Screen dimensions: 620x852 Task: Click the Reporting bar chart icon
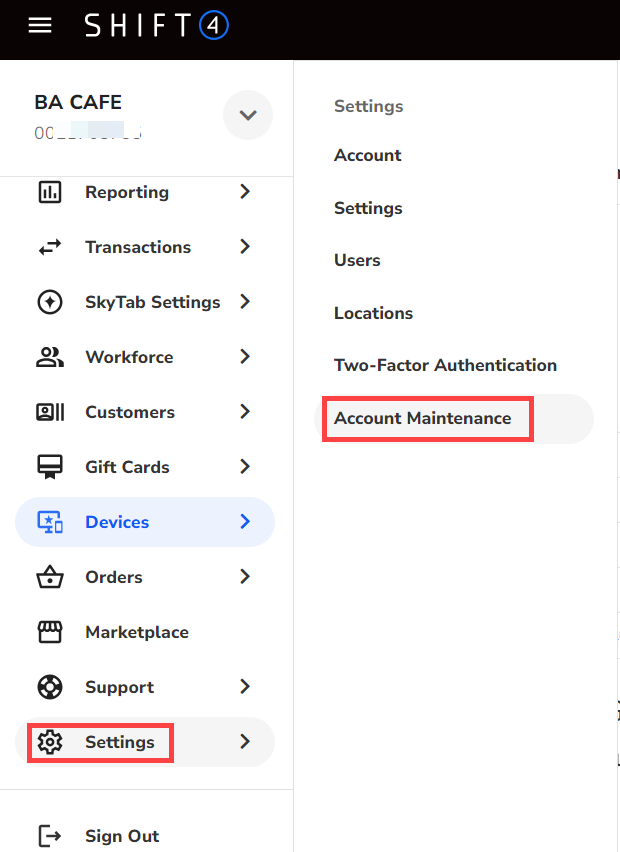(49, 192)
